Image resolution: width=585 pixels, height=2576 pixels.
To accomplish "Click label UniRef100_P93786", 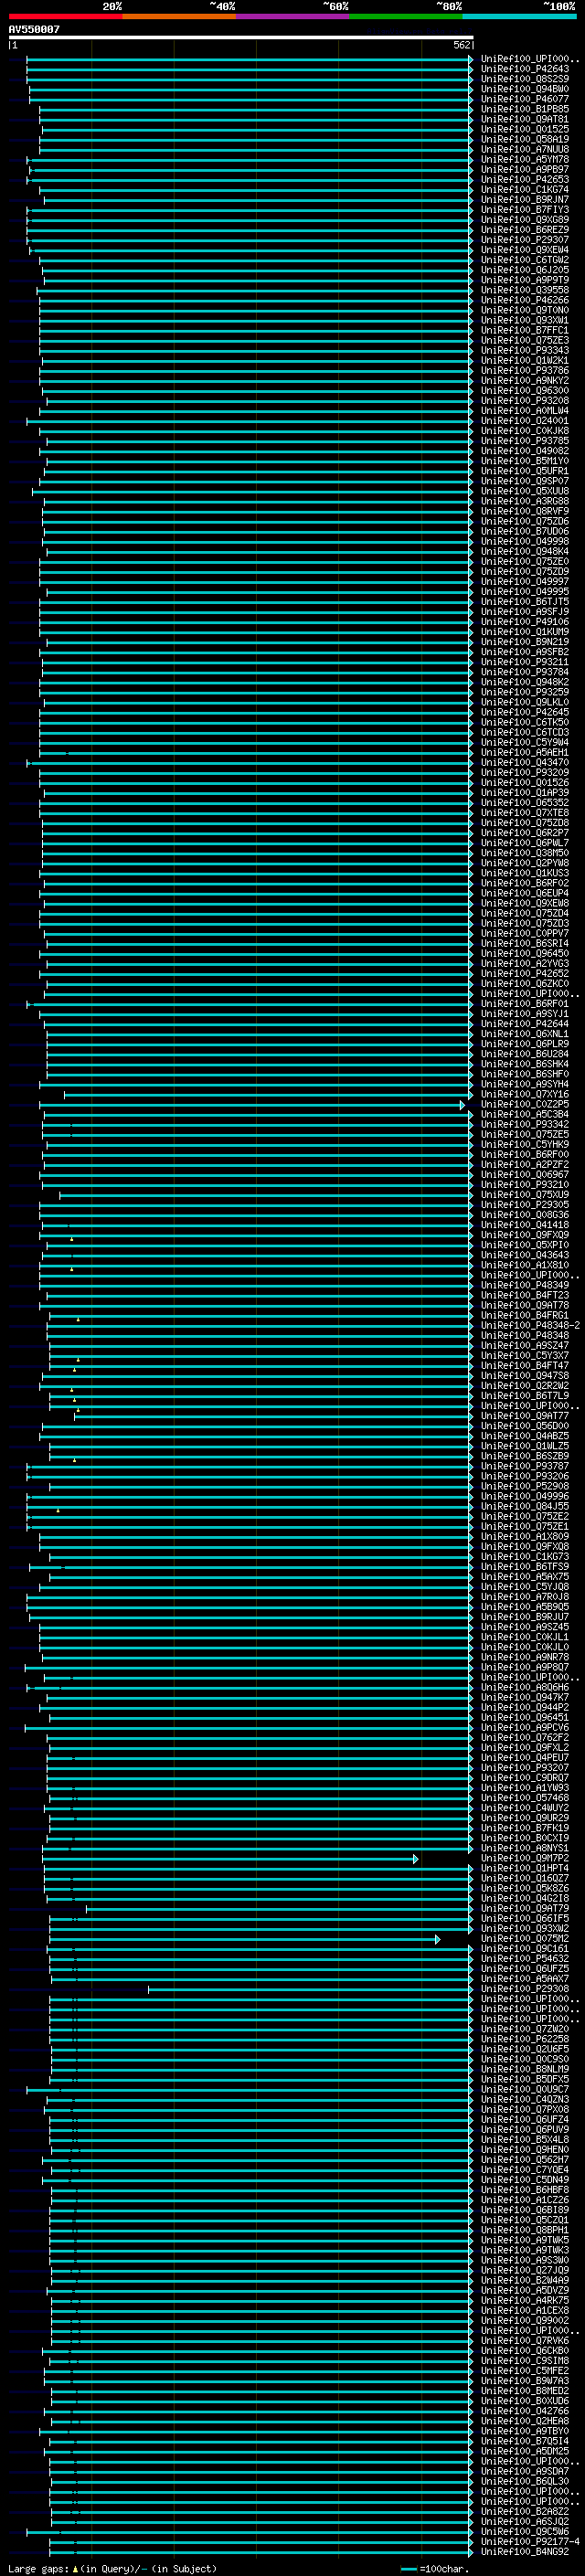I will [x=524, y=370].
